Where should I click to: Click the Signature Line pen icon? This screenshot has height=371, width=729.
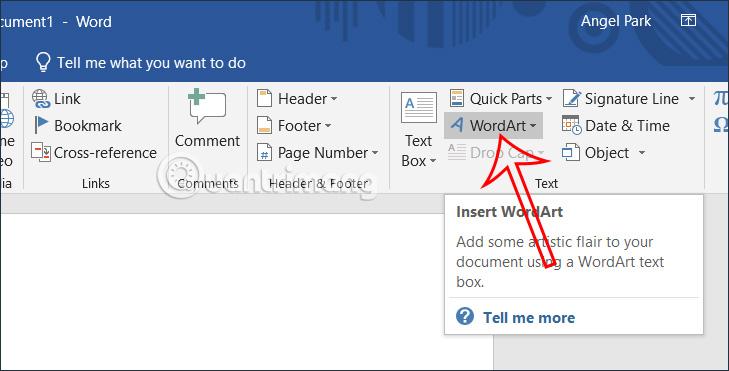[571, 99]
